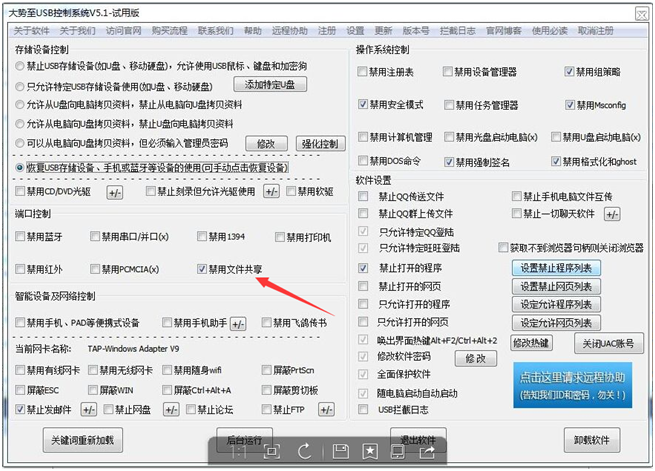Click the save floppy disk icon

(340, 451)
